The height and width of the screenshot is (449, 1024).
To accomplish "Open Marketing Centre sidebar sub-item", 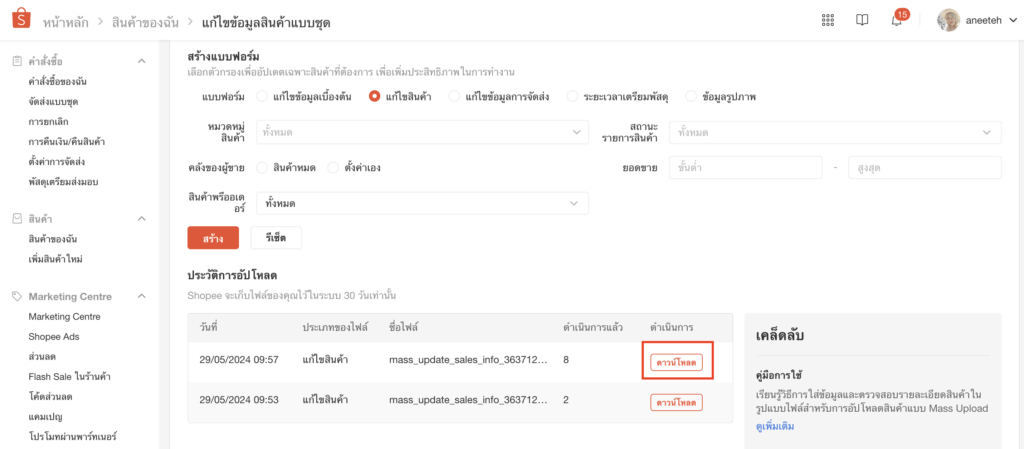I will click(x=65, y=317).
